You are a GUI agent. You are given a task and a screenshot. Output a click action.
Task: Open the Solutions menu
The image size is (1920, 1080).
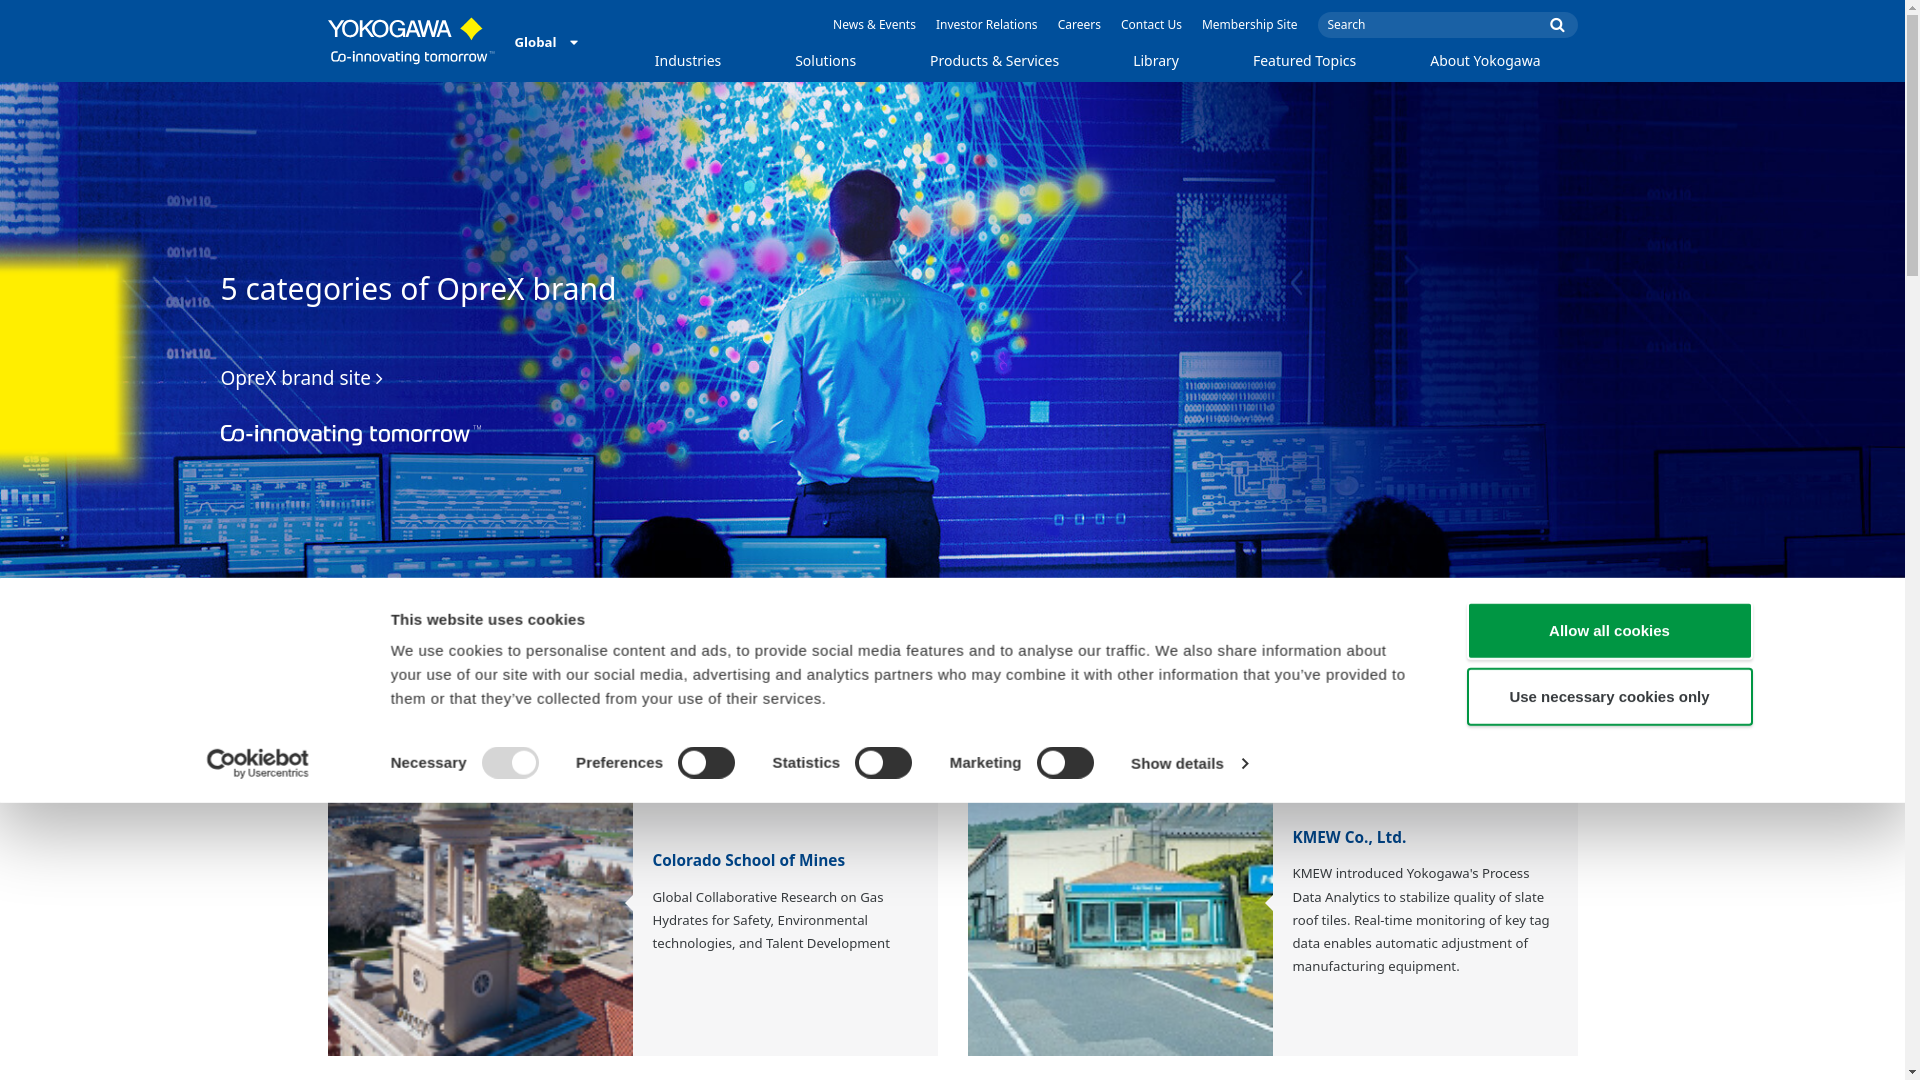point(826,61)
